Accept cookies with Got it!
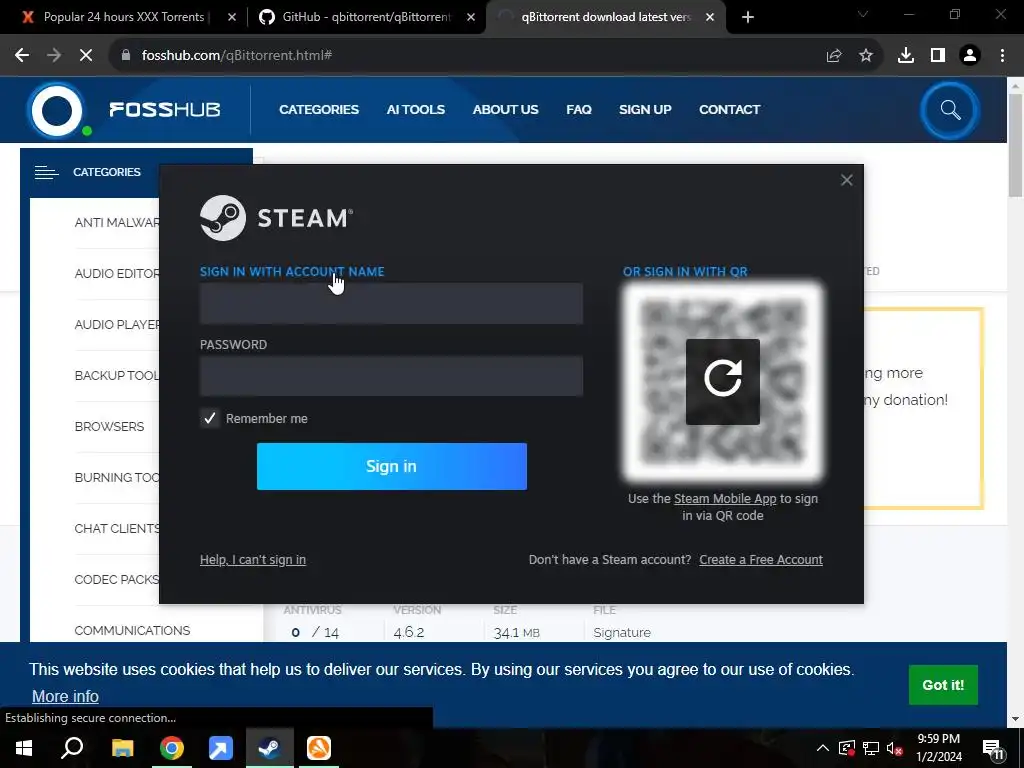Screen dimensions: 1024x768 click(943, 685)
